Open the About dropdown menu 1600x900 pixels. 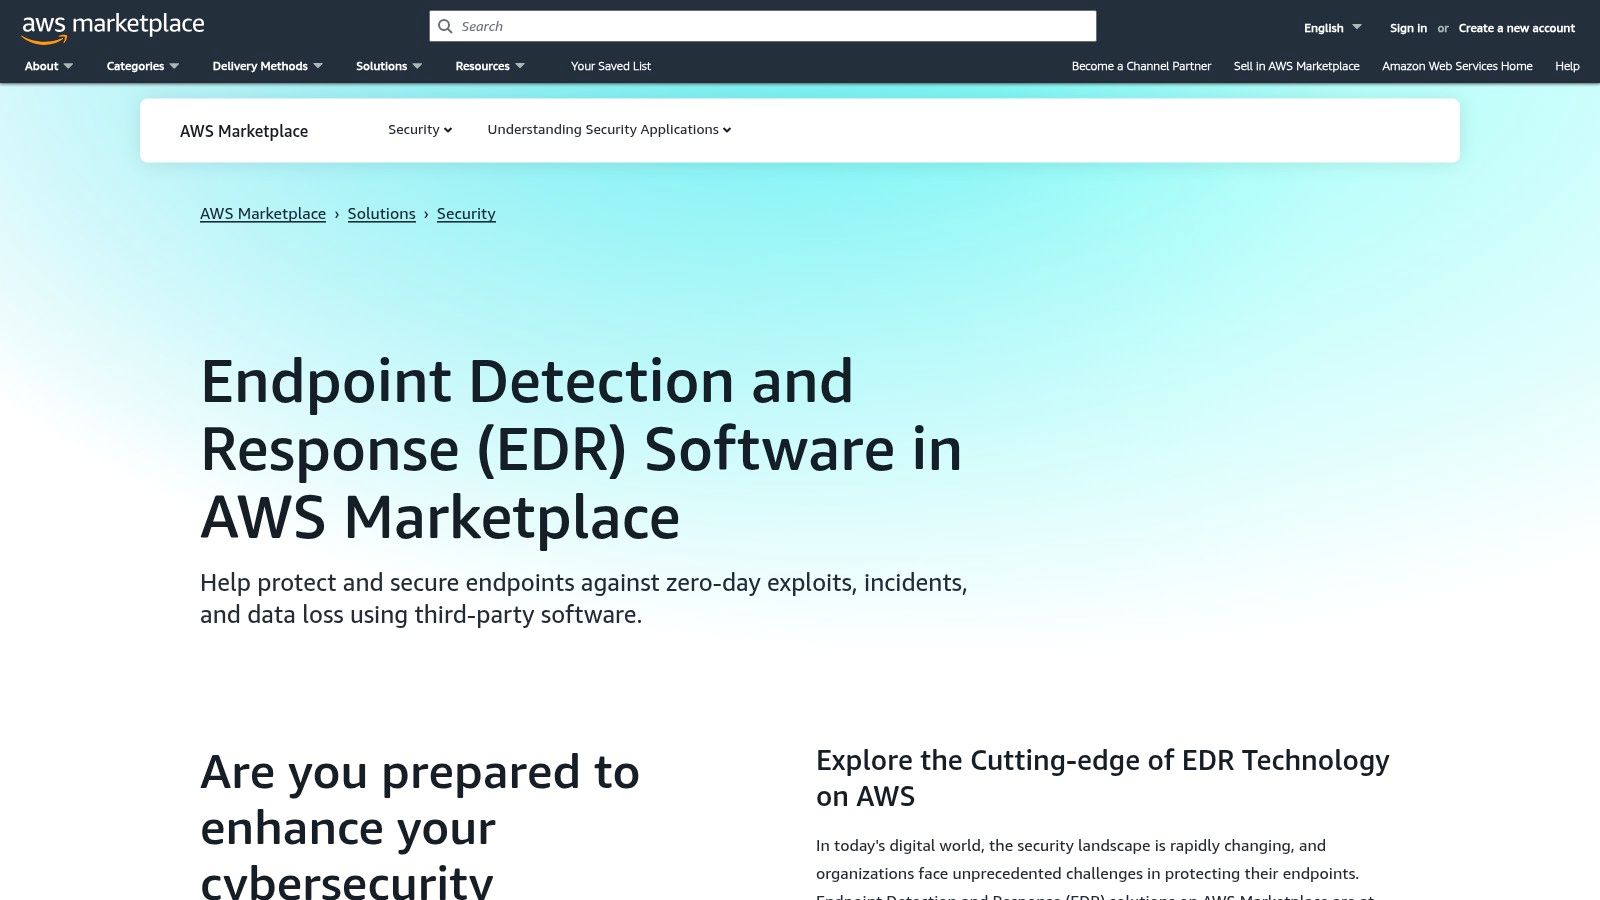[x=48, y=66]
